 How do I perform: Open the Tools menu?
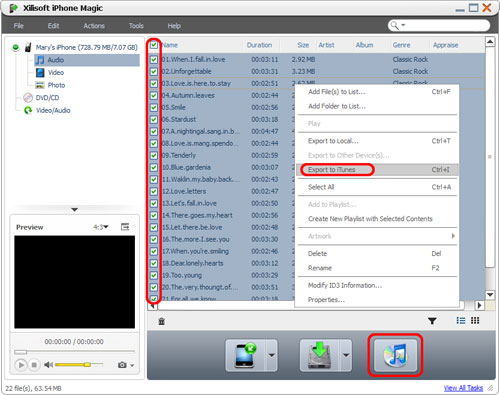(x=136, y=26)
